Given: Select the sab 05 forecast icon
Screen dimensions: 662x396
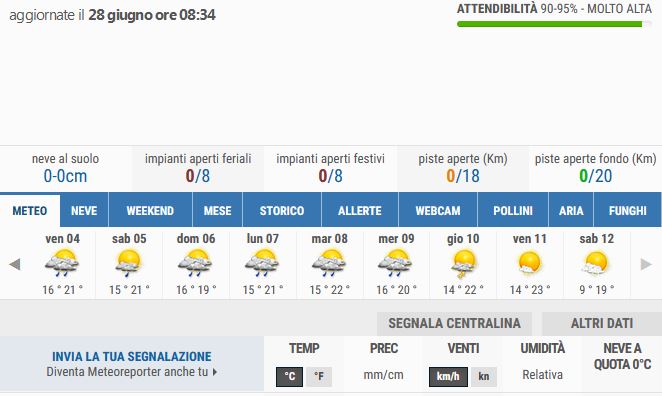Looking at the screenshot, I should [129, 263].
